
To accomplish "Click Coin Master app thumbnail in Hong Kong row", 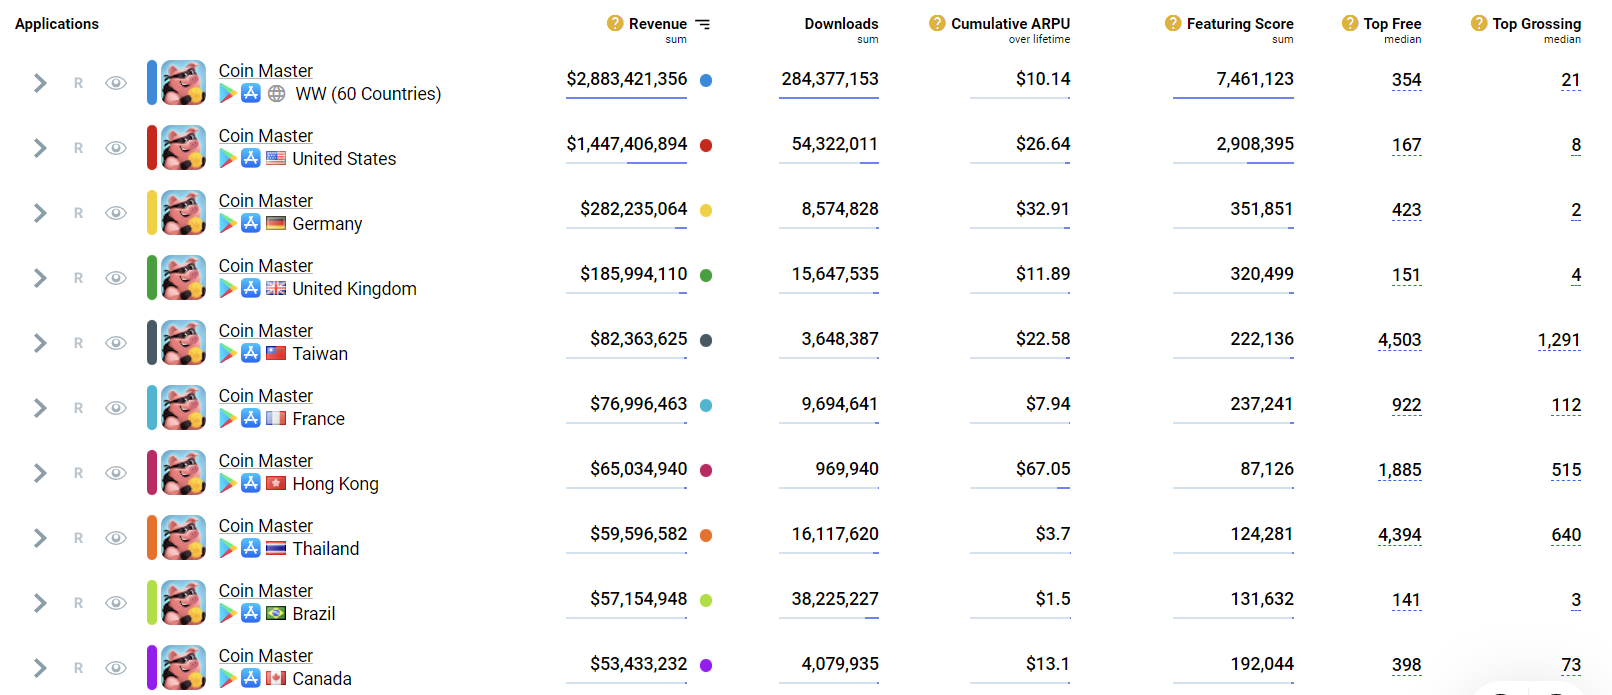I will 184,472.
